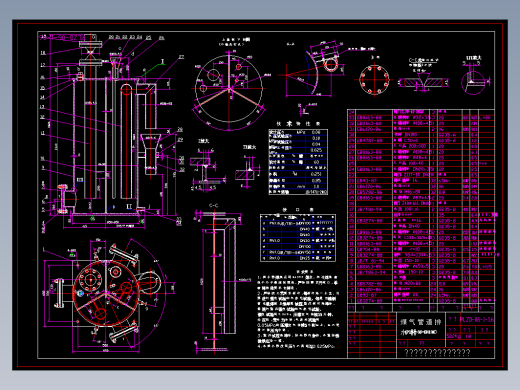Image resolution: width=520 pixels, height=390 pixels.
Task: Select the GB9787-88 row in parts list
Action: 421,141
